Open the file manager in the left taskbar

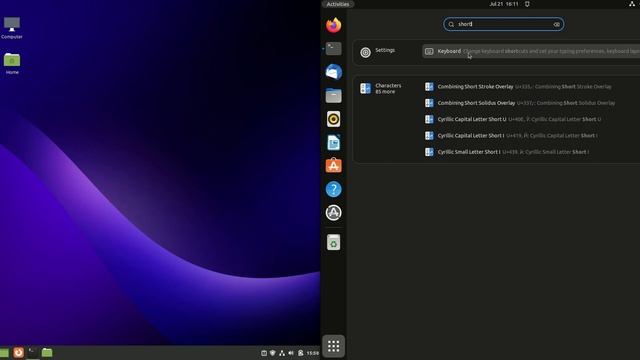click(x=47, y=352)
